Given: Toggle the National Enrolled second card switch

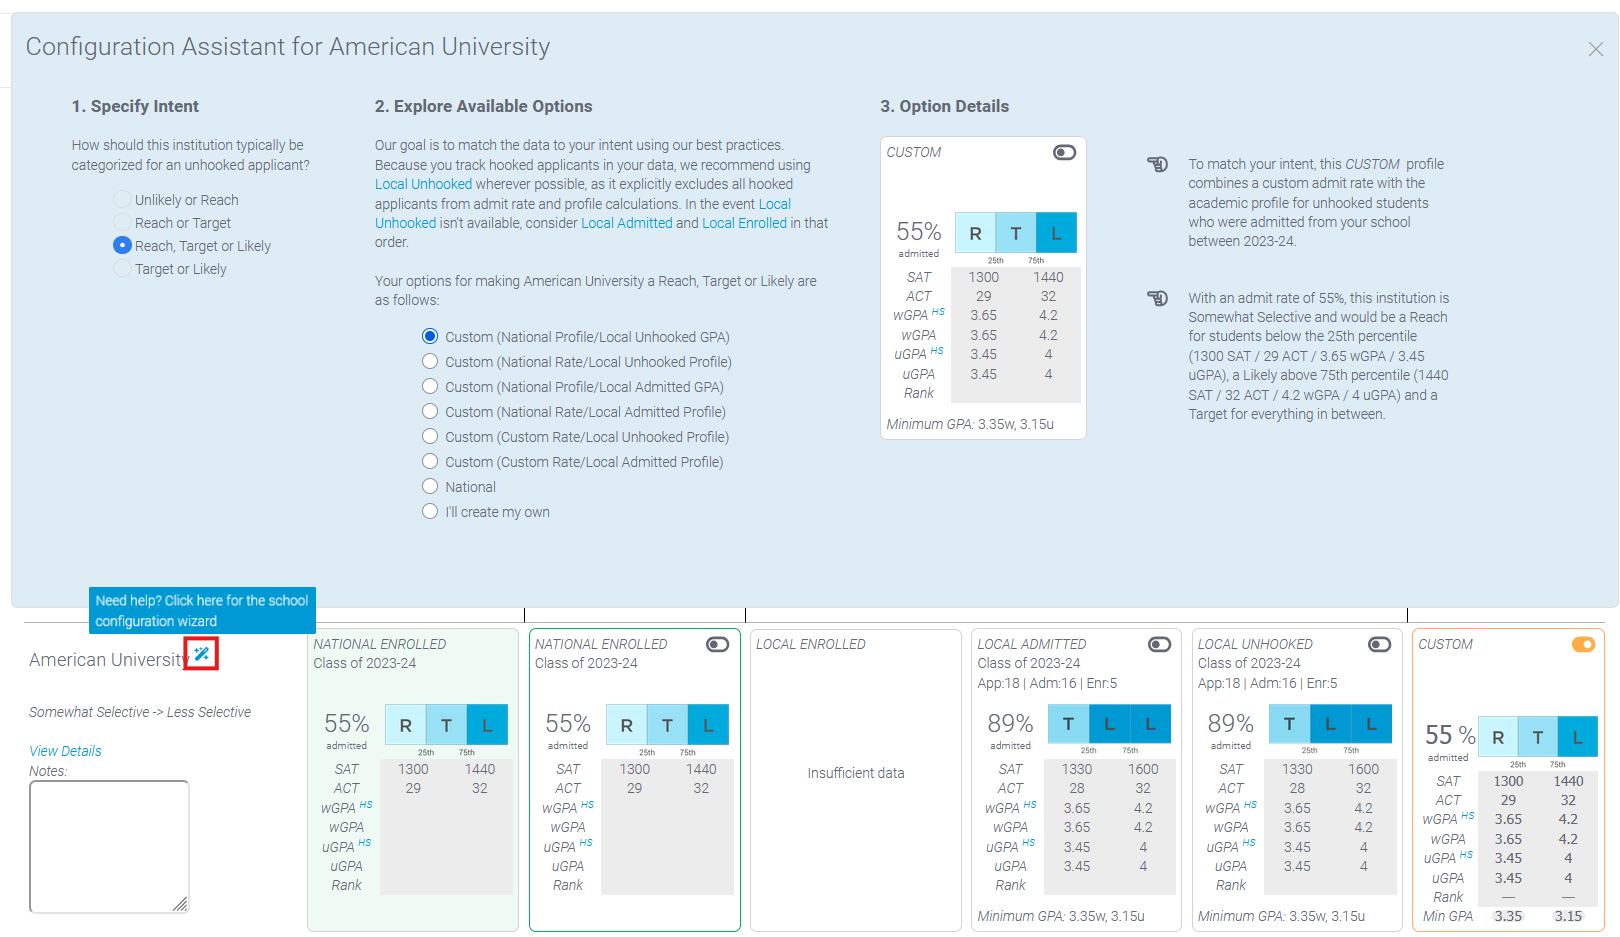Looking at the screenshot, I should [x=717, y=644].
